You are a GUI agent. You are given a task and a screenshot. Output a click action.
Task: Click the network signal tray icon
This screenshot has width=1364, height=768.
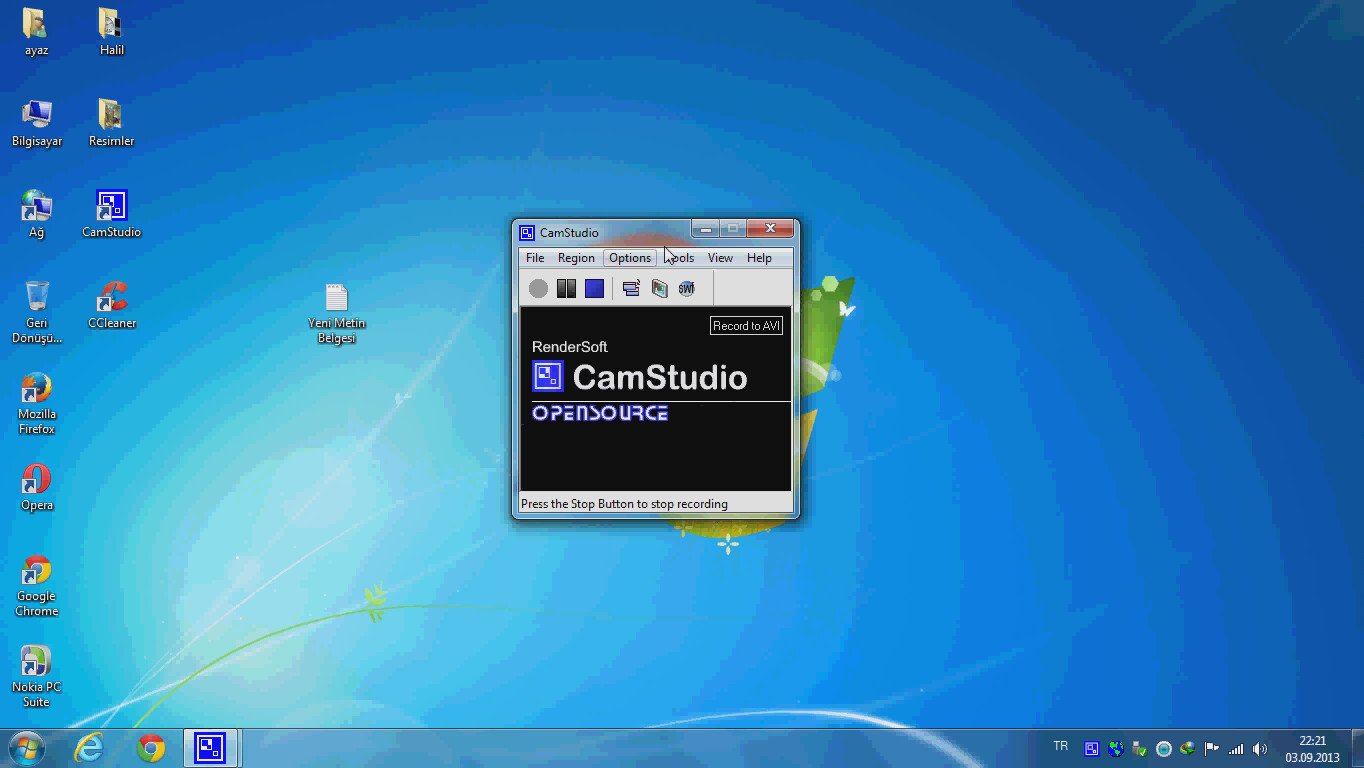(x=1236, y=748)
